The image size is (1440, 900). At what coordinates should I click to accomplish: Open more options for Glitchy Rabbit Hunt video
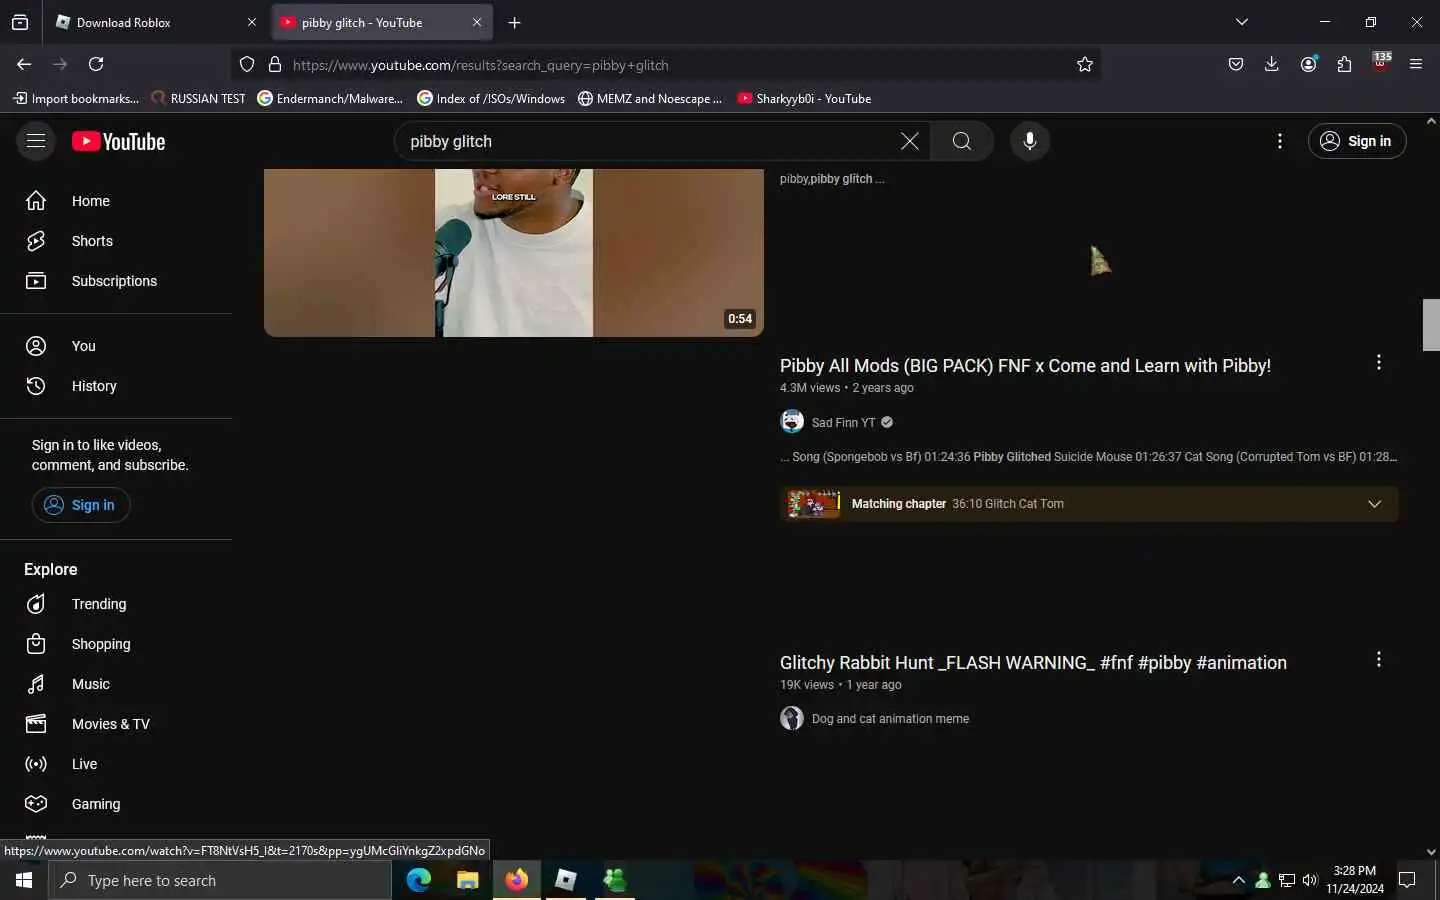click(x=1378, y=659)
